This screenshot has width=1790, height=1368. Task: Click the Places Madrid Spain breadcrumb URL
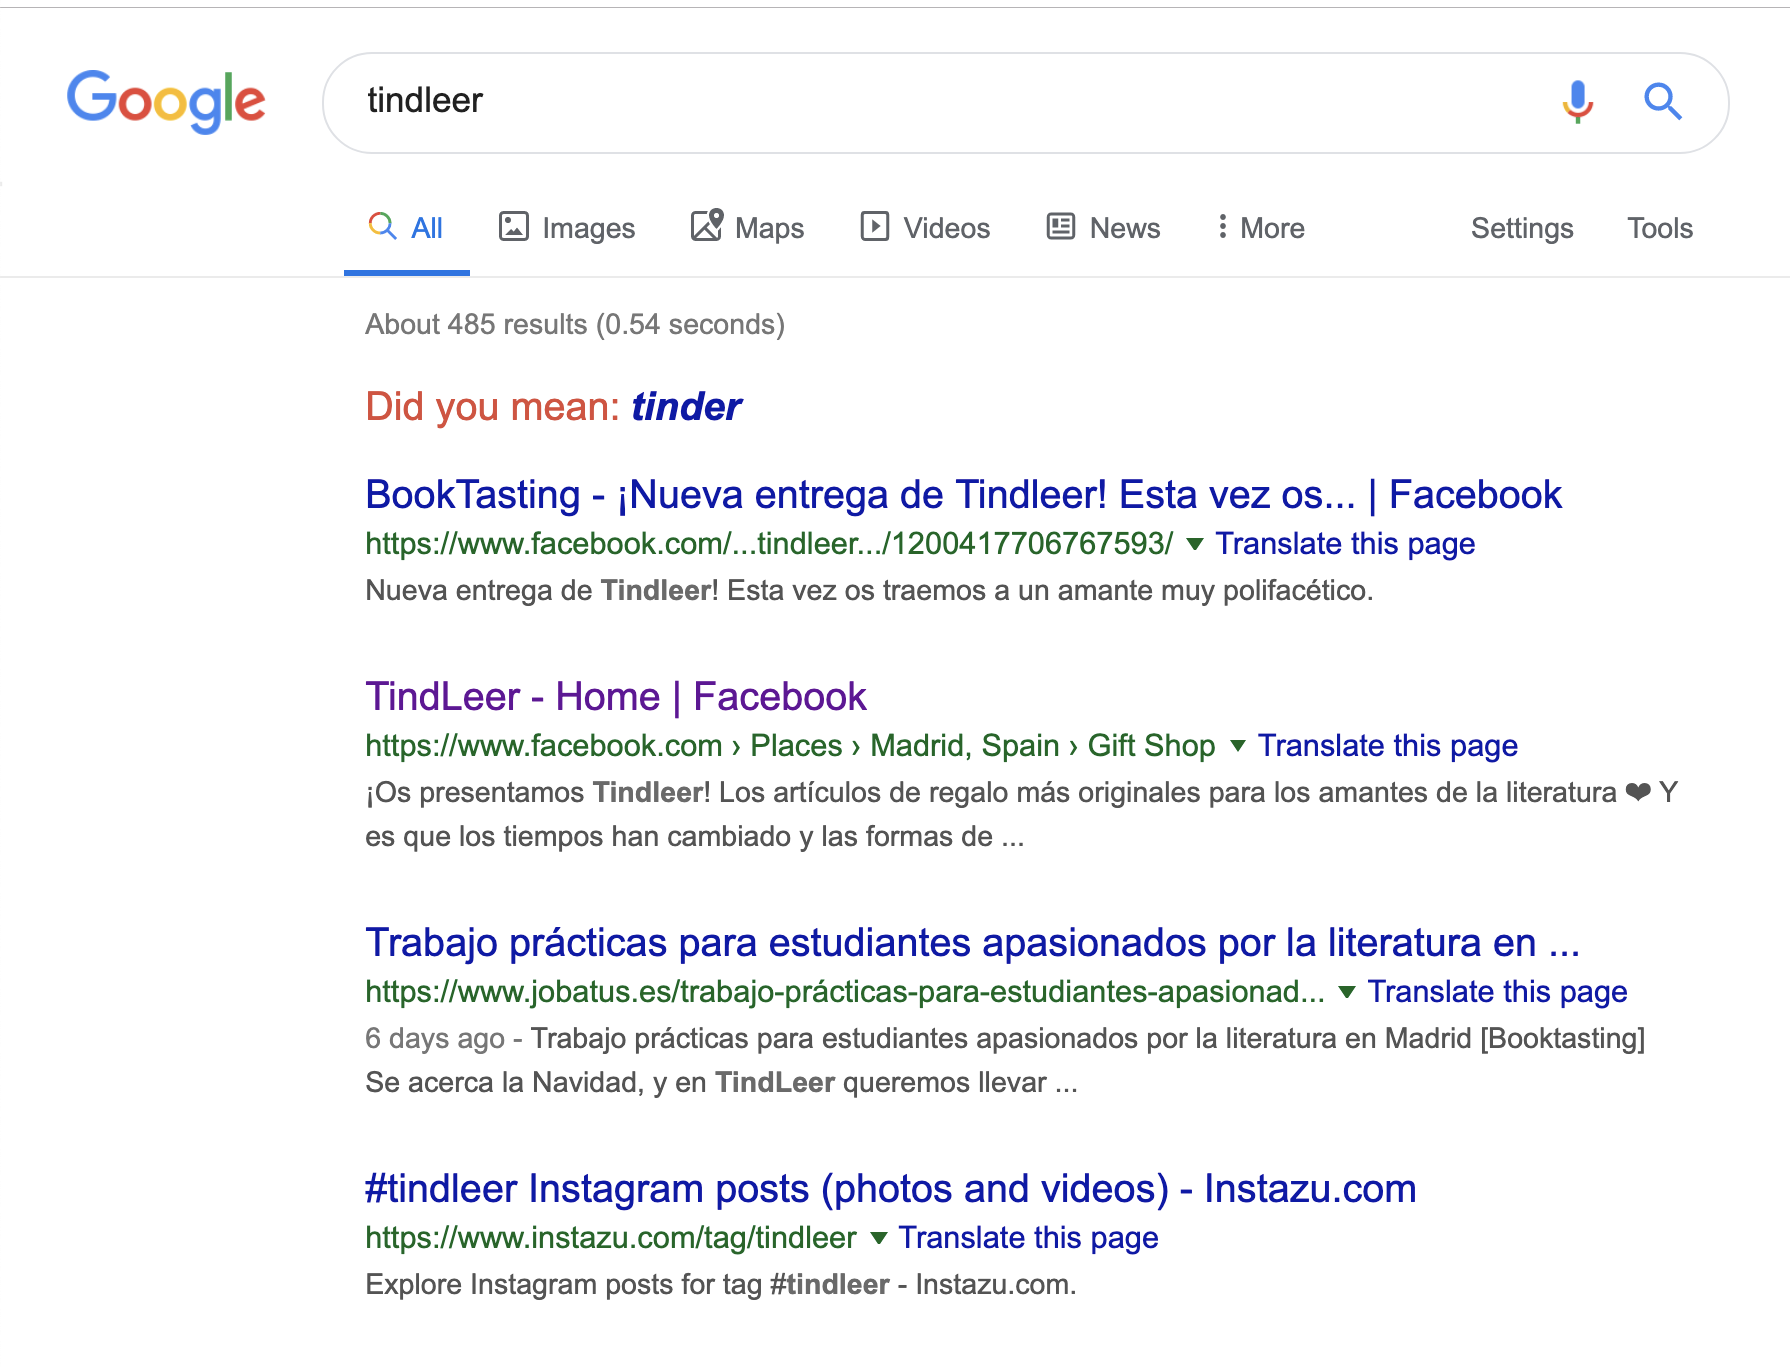pos(790,746)
